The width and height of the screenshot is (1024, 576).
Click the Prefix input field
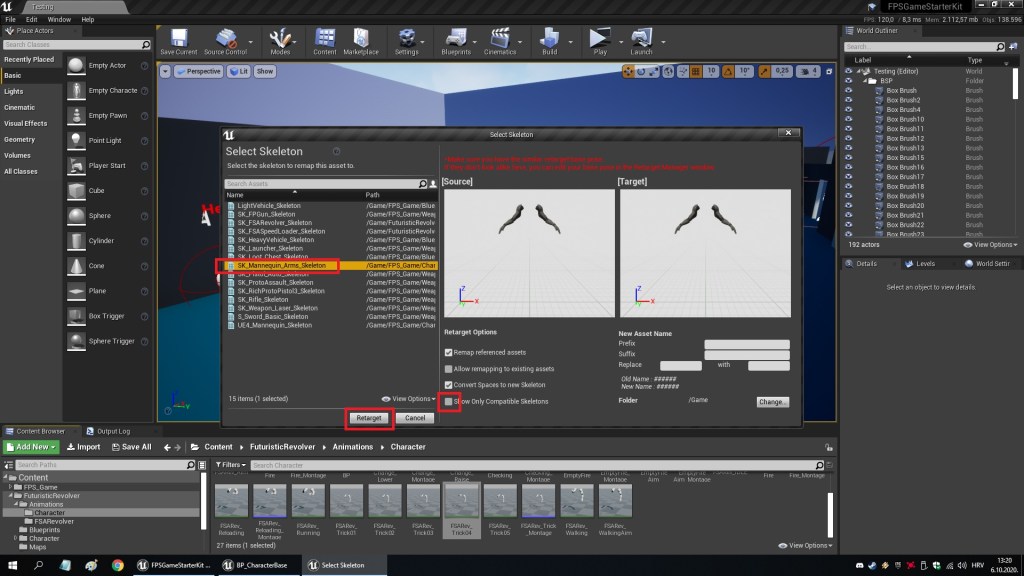point(746,344)
